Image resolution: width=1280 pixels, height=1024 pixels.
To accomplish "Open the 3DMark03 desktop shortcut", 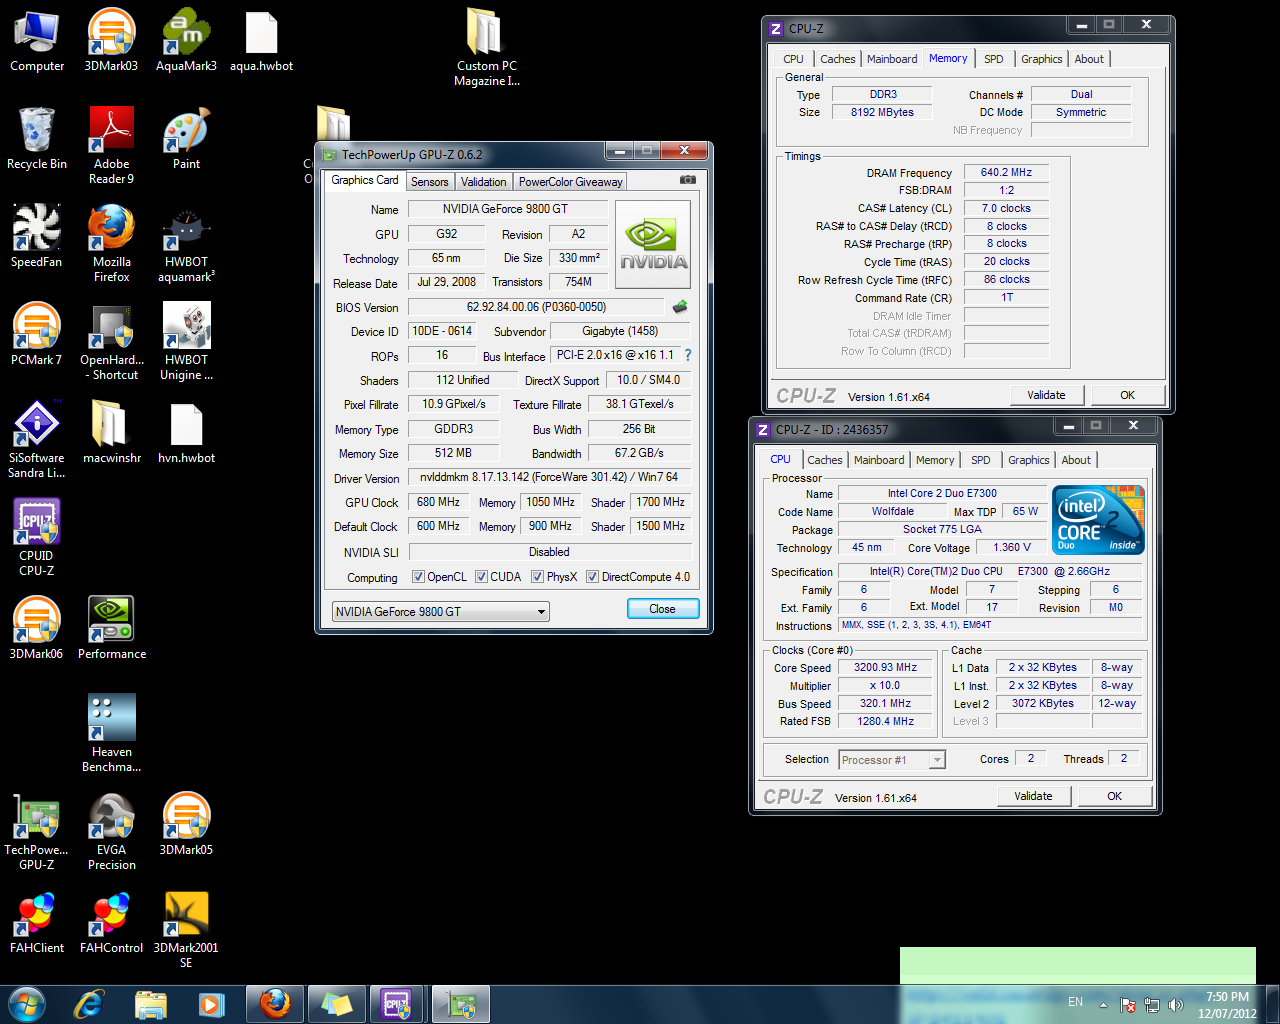I will tap(111, 40).
